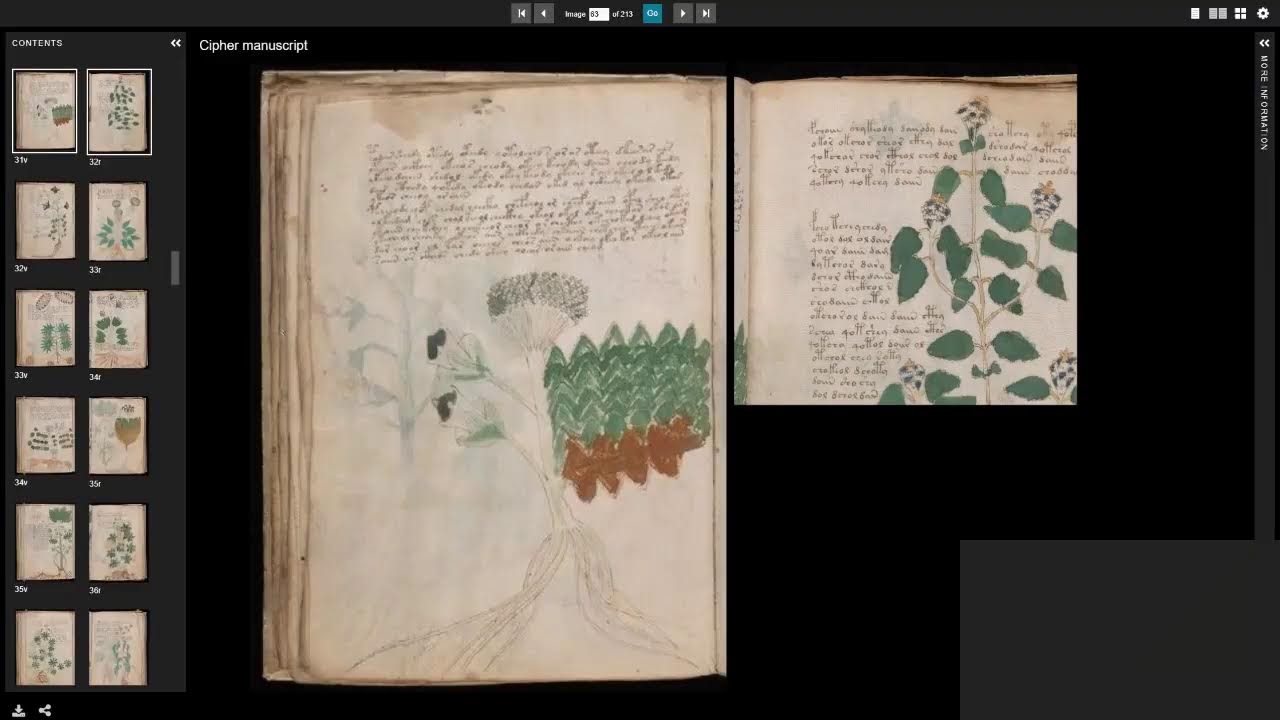This screenshot has height=720, width=1280.
Task: Open page thumbnail 33r
Action: pyautogui.click(x=118, y=221)
